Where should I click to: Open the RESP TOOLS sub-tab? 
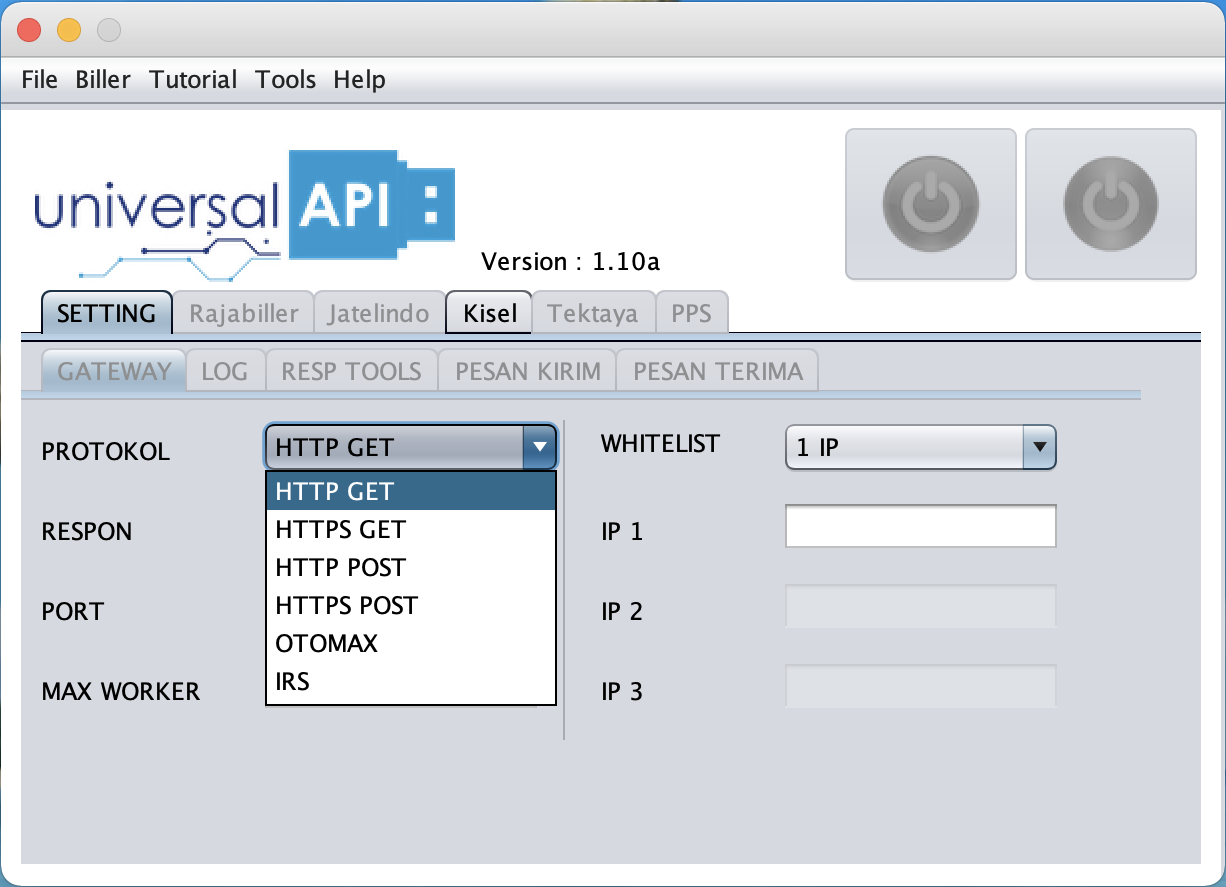coord(351,371)
